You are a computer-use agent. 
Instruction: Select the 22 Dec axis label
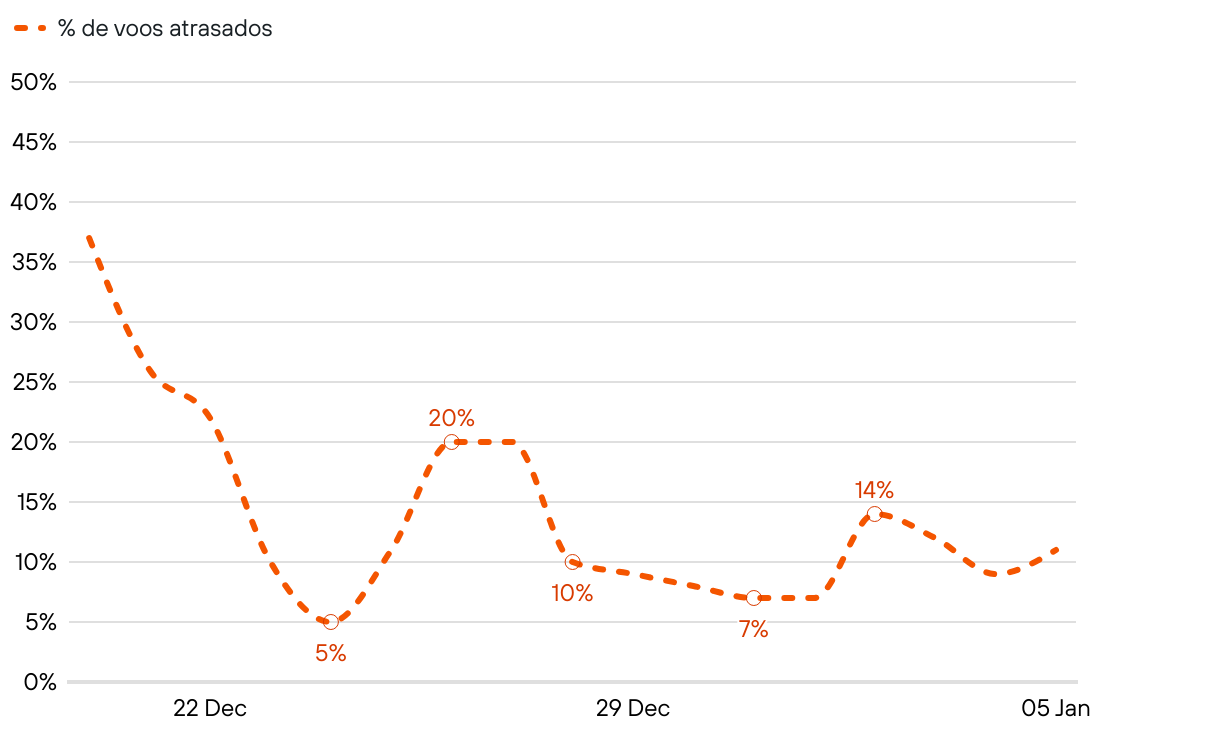coord(210,709)
